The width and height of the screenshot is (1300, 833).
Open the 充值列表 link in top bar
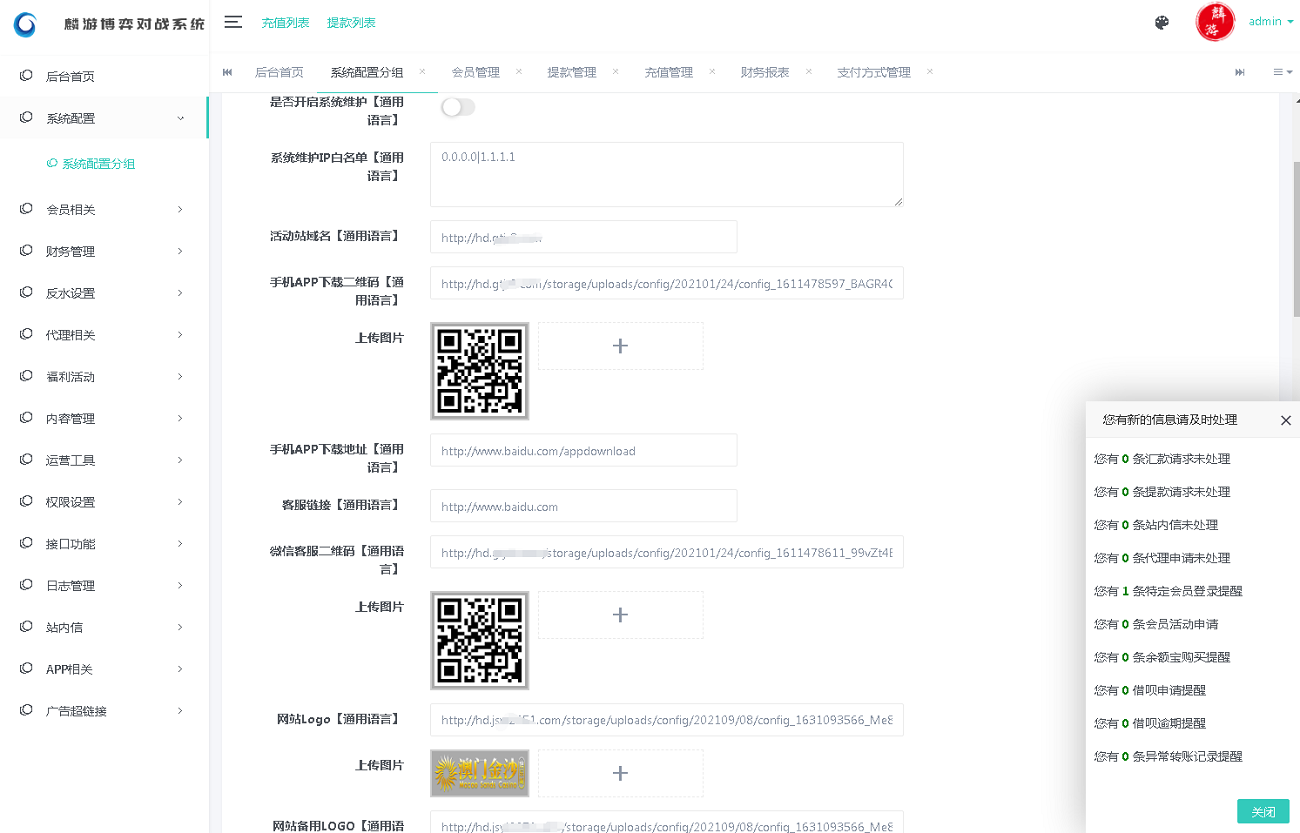pyautogui.click(x=286, y=22)
